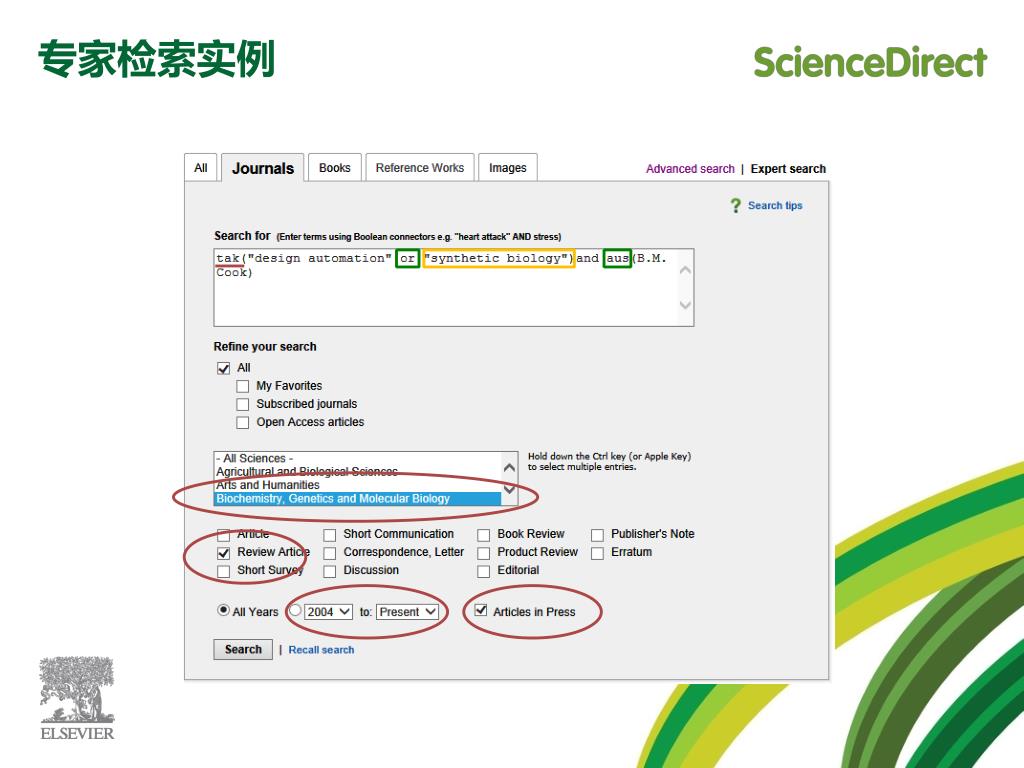Click the Expert search link
Screen dimensions: 1024x768
[788, 168]
